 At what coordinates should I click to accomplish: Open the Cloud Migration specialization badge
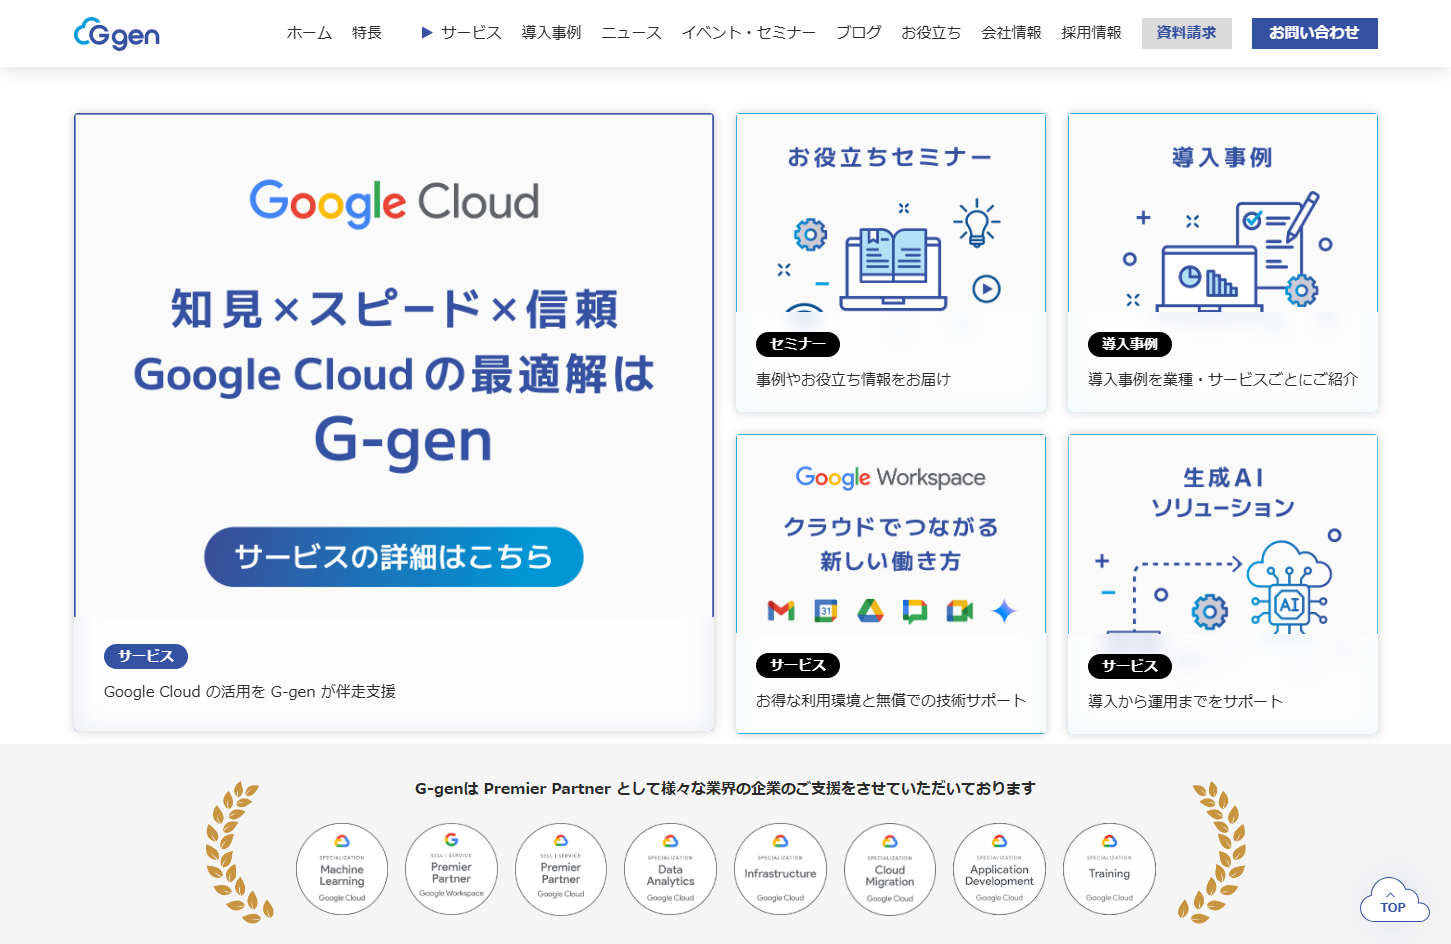coord(890,869)
